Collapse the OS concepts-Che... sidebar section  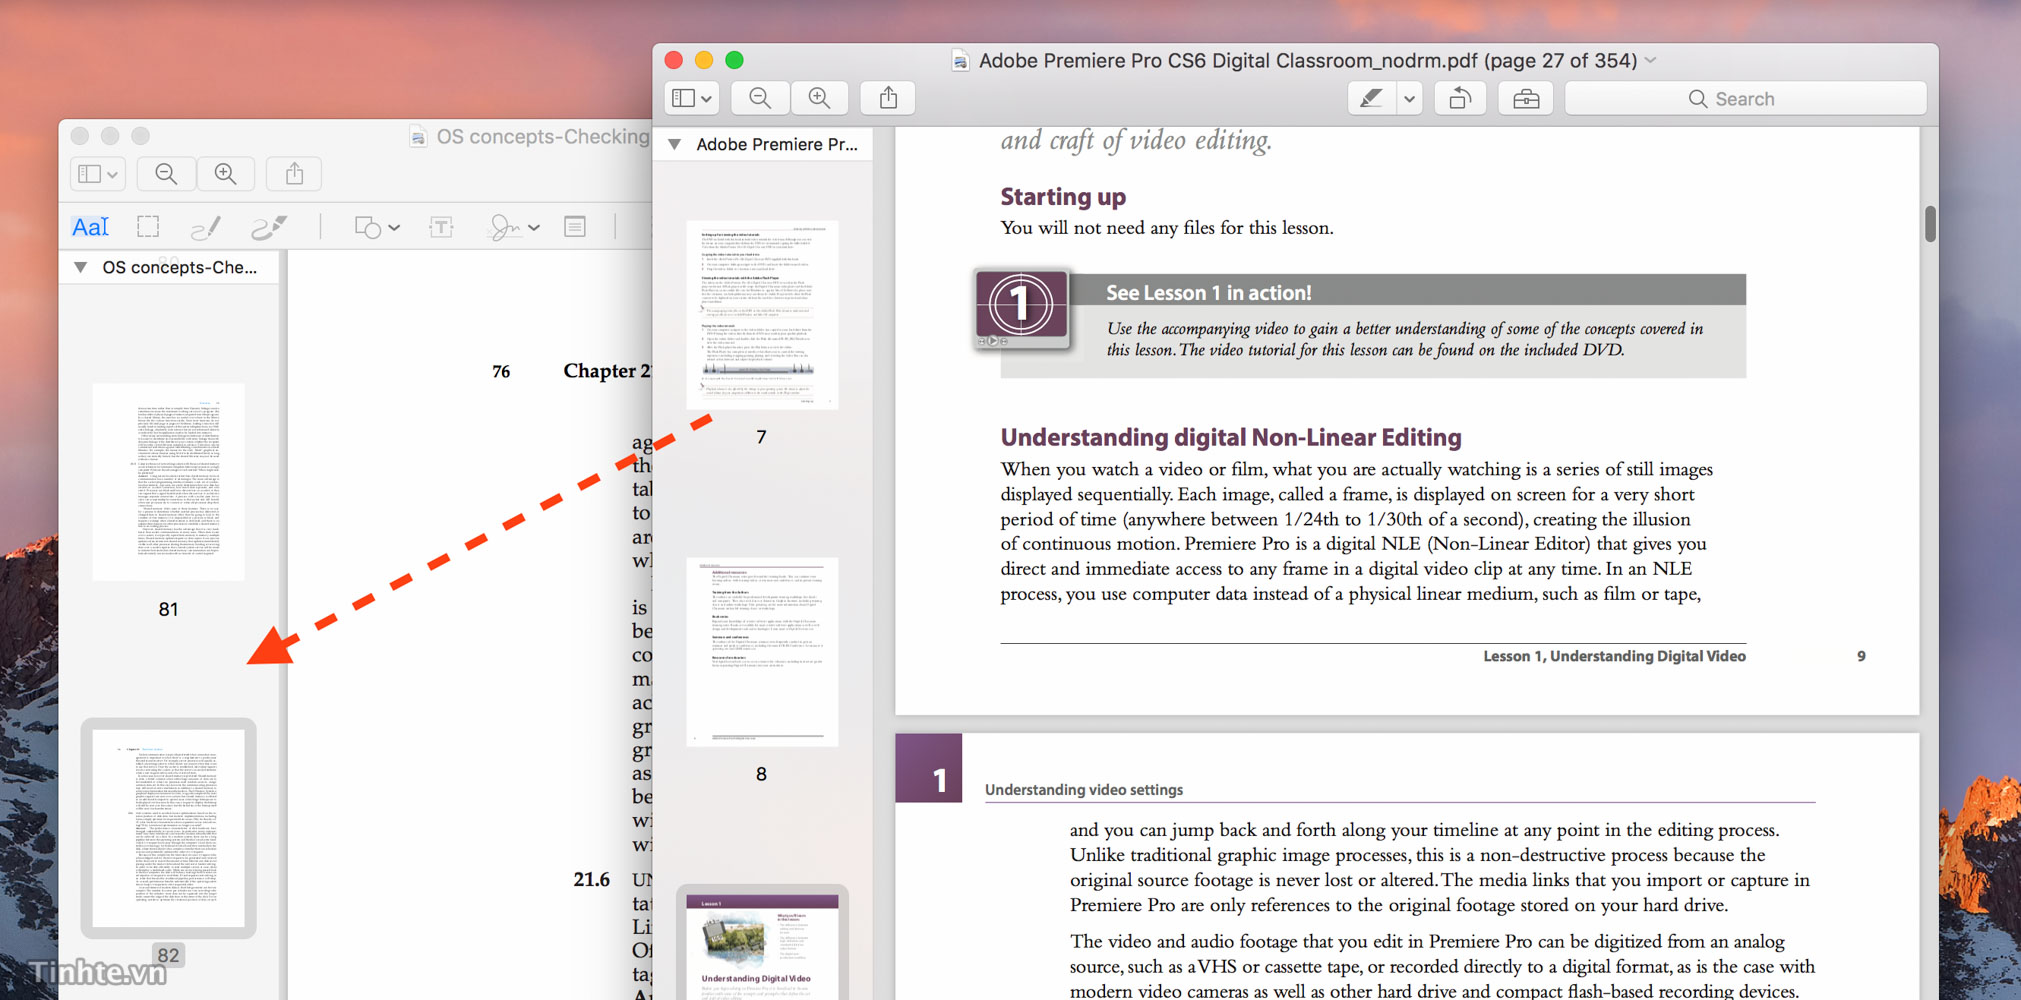[x=81, y=267]
